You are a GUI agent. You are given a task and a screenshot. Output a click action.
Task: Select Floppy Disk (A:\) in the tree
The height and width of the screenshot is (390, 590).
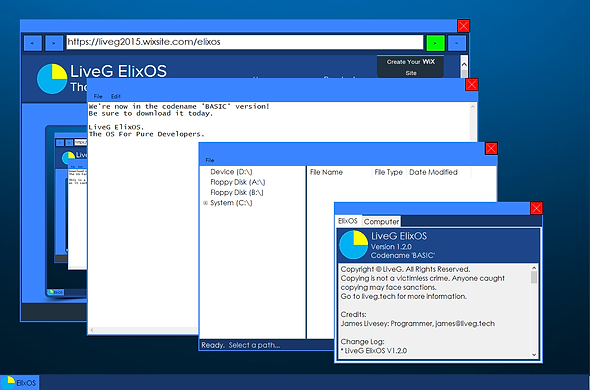point(237,182)
